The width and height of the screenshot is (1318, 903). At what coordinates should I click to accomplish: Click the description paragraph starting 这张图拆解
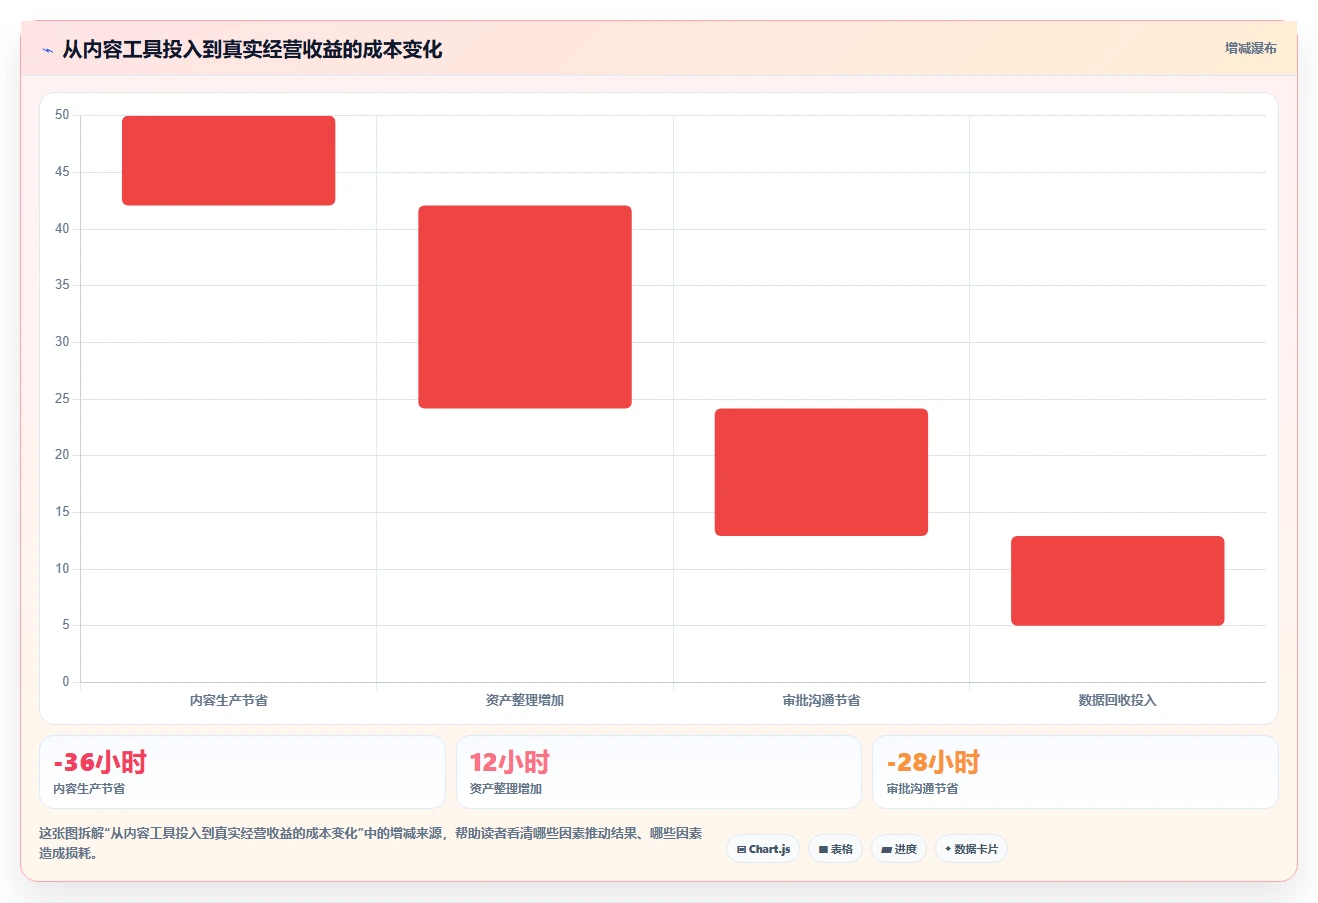point(371,843)
